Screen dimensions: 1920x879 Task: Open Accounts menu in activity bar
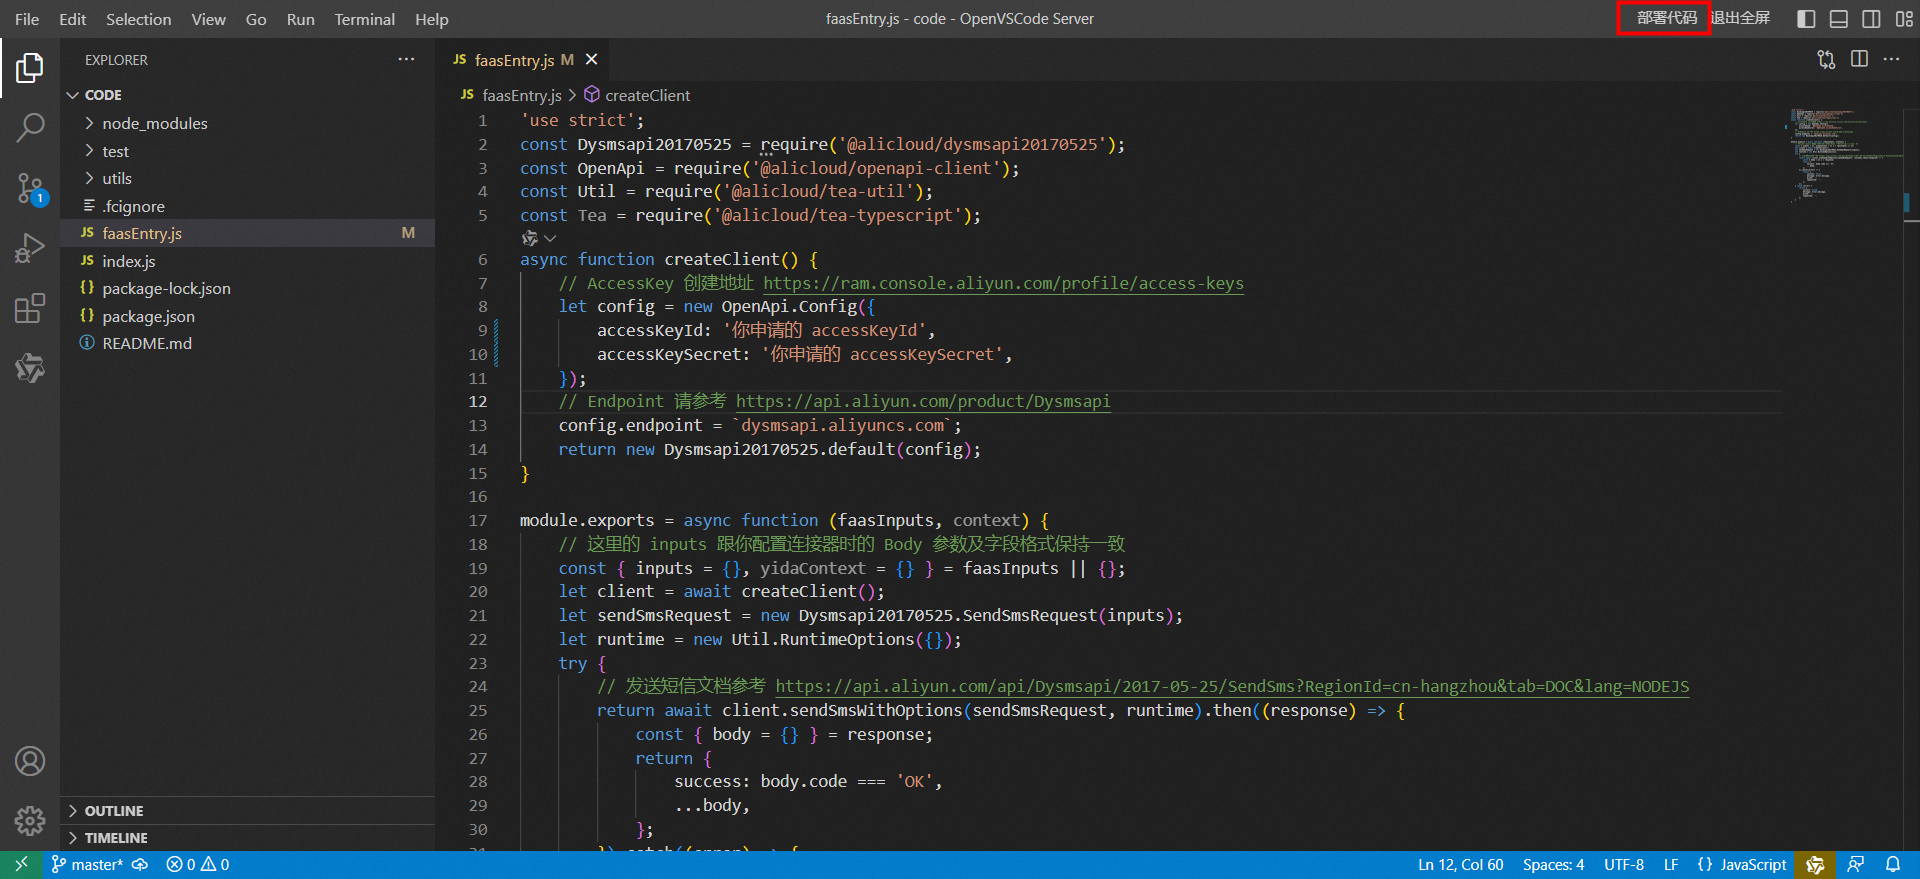(x=30, y=761)
